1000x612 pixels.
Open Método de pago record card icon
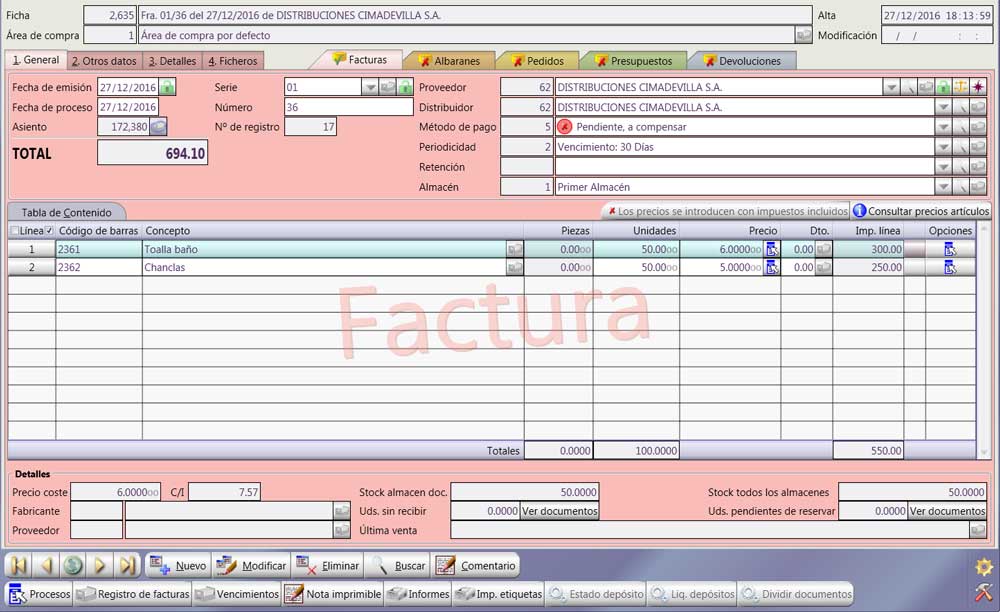(978, 127)
